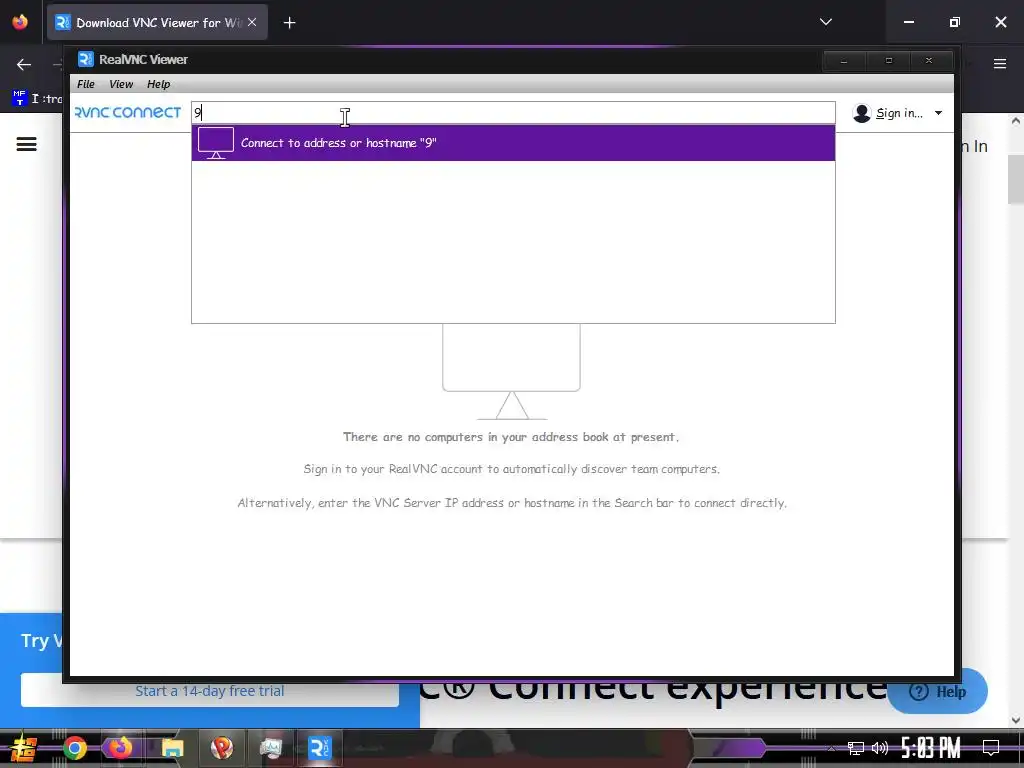Open a new browser tab
Viewport: 1024px width, 768px height.
(x=289, y=23)
